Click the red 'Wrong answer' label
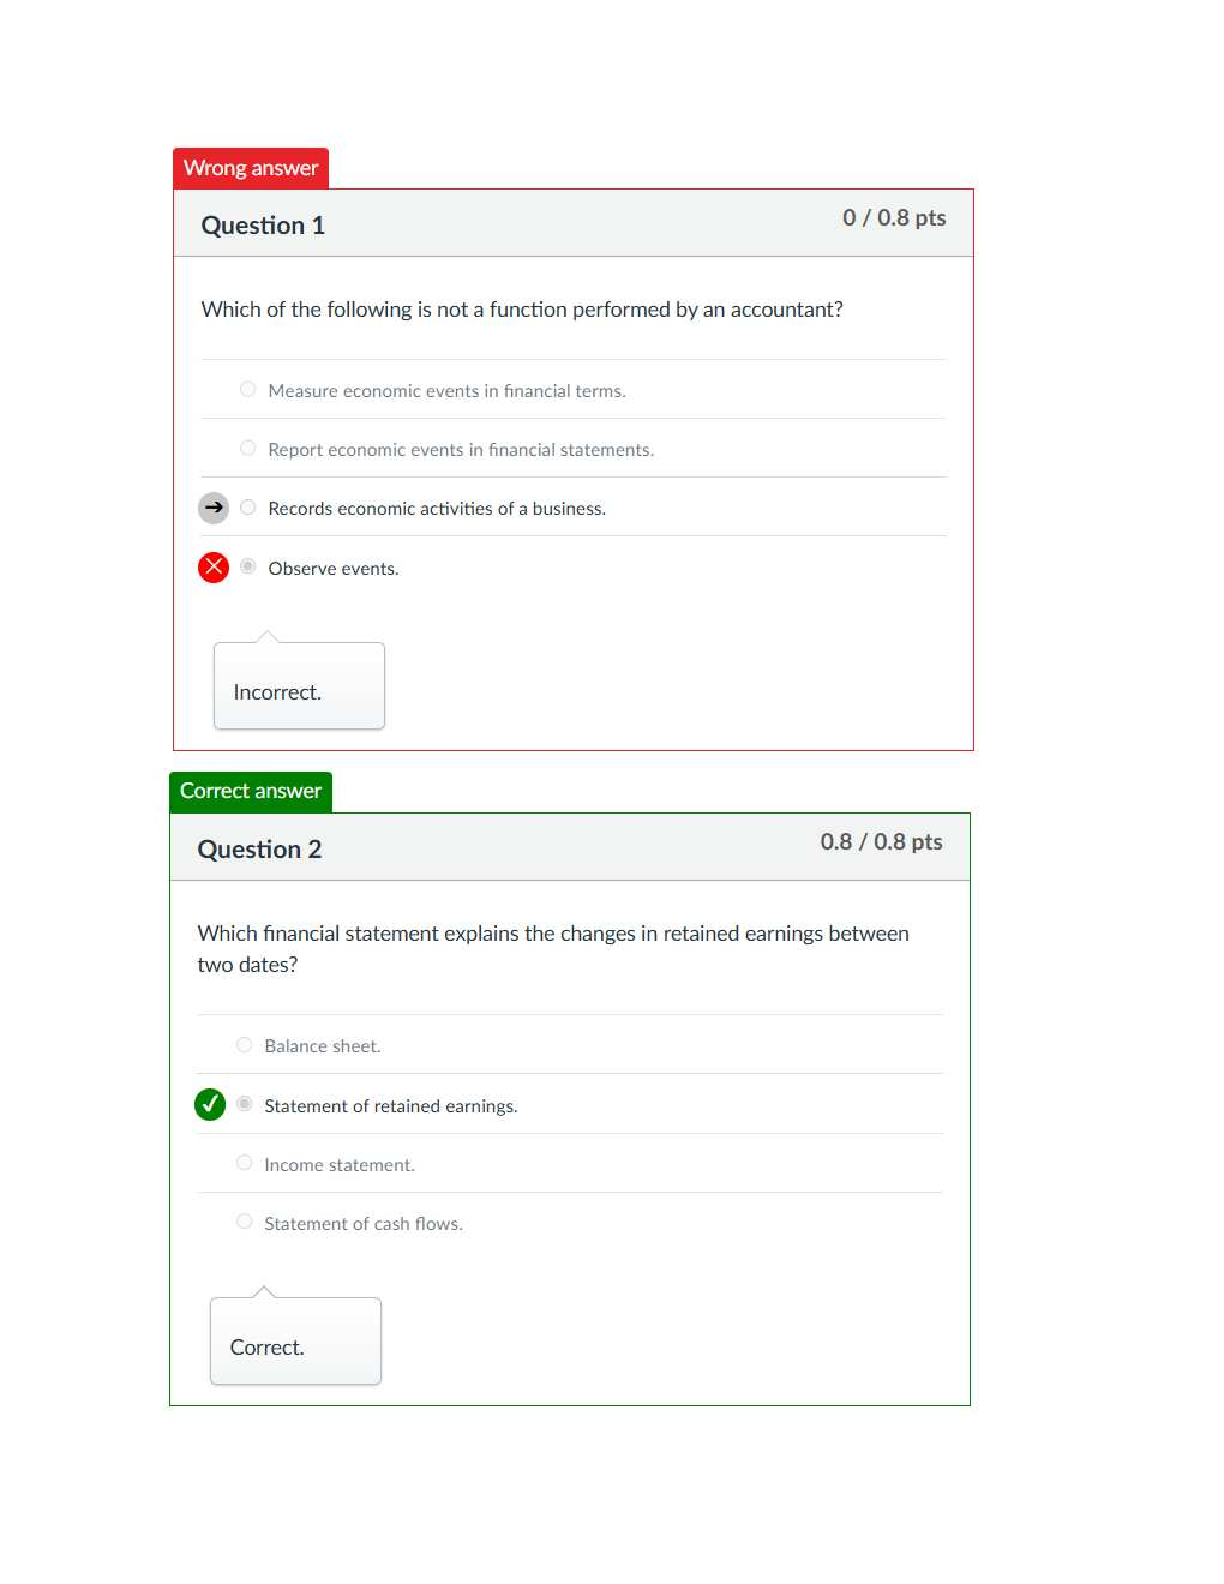This screenshot has width=1224, height=1584. [x=251, y=168]
